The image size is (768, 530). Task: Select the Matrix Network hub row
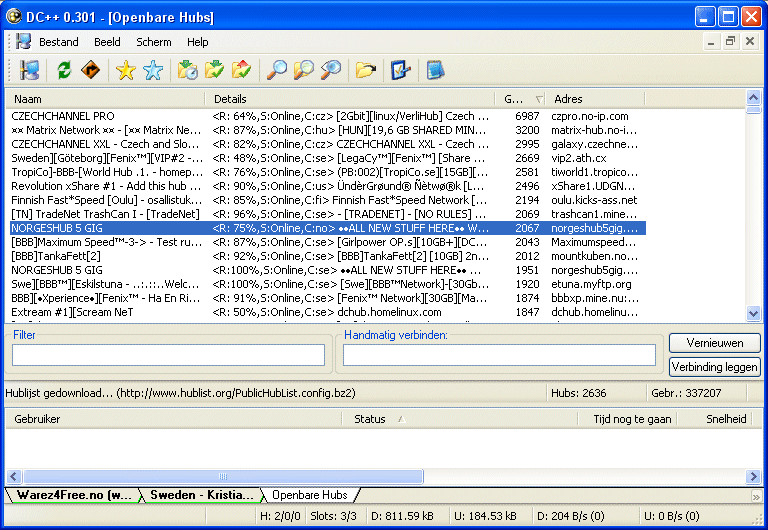[x=327, y=130]
